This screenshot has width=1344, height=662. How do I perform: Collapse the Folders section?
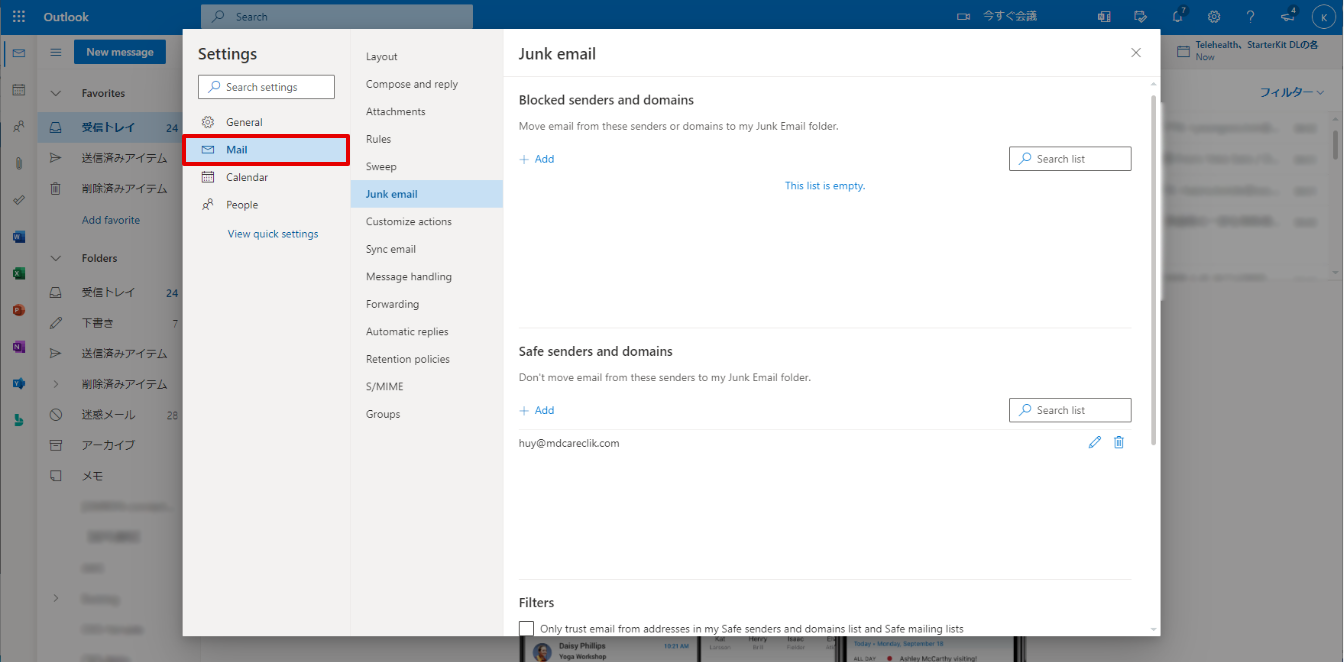[56, 258]
